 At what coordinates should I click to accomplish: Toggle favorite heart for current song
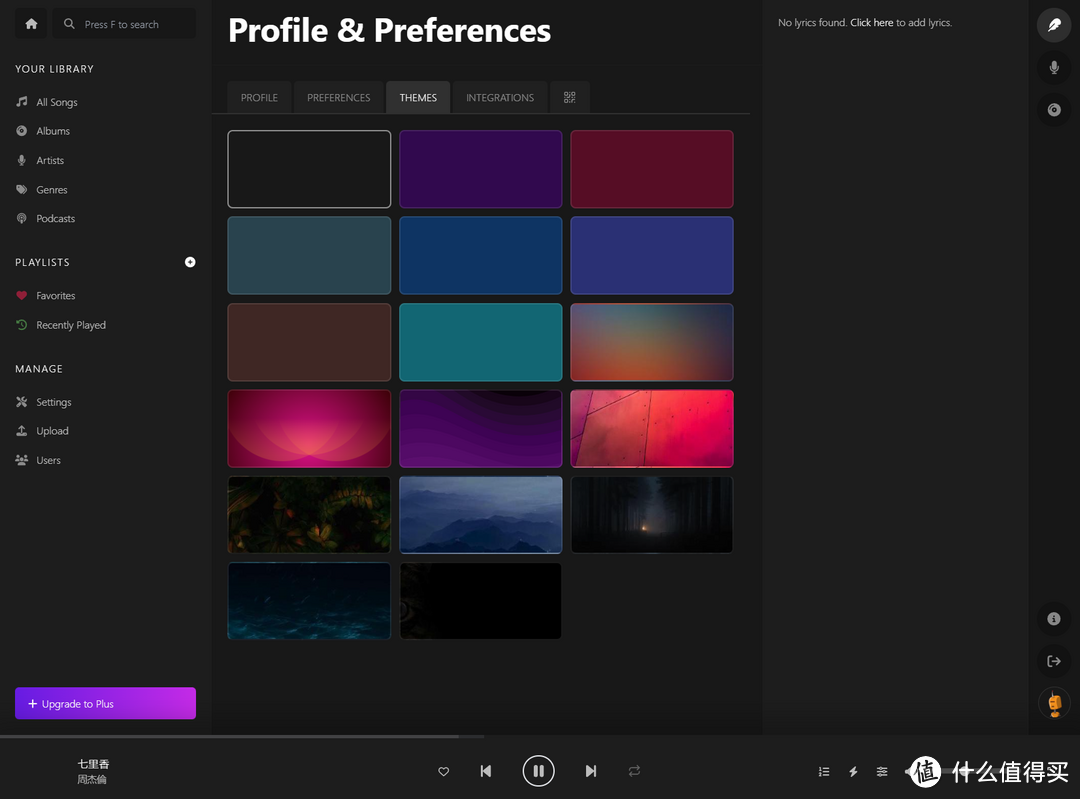click(x=444, y=771)
